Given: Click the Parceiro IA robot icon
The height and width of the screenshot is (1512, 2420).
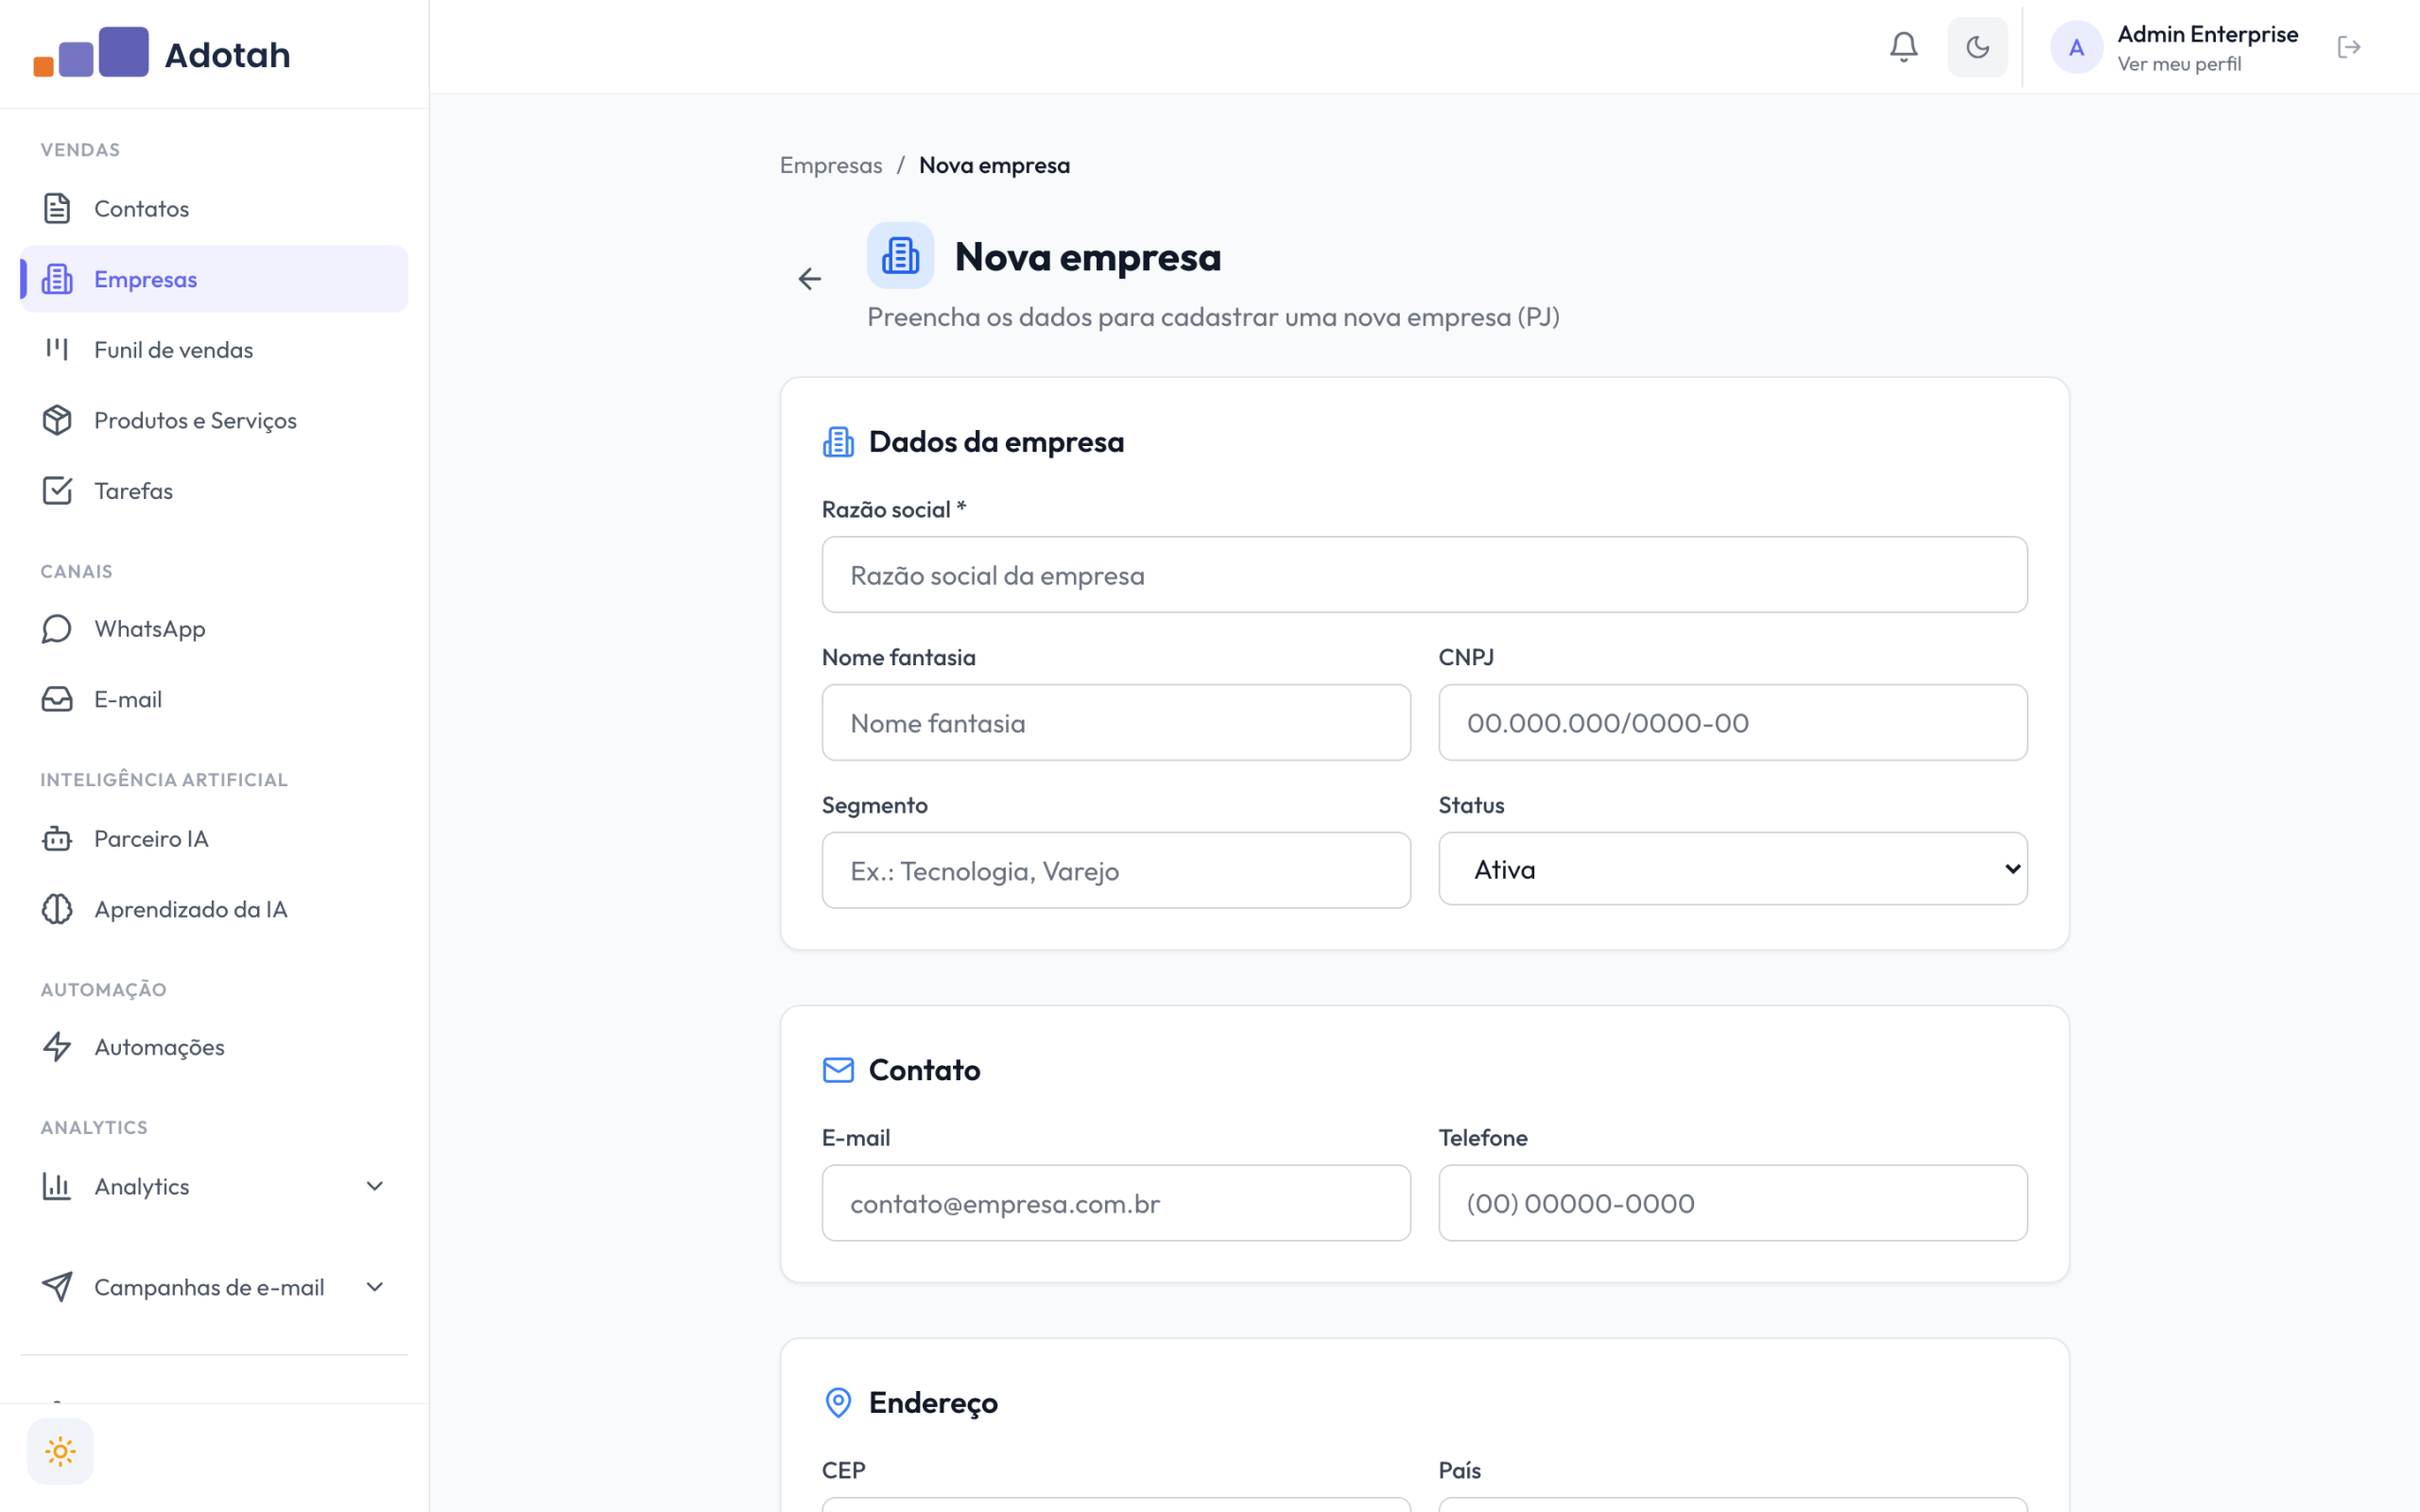Looking at the screenshot, I should coord(57,838).
